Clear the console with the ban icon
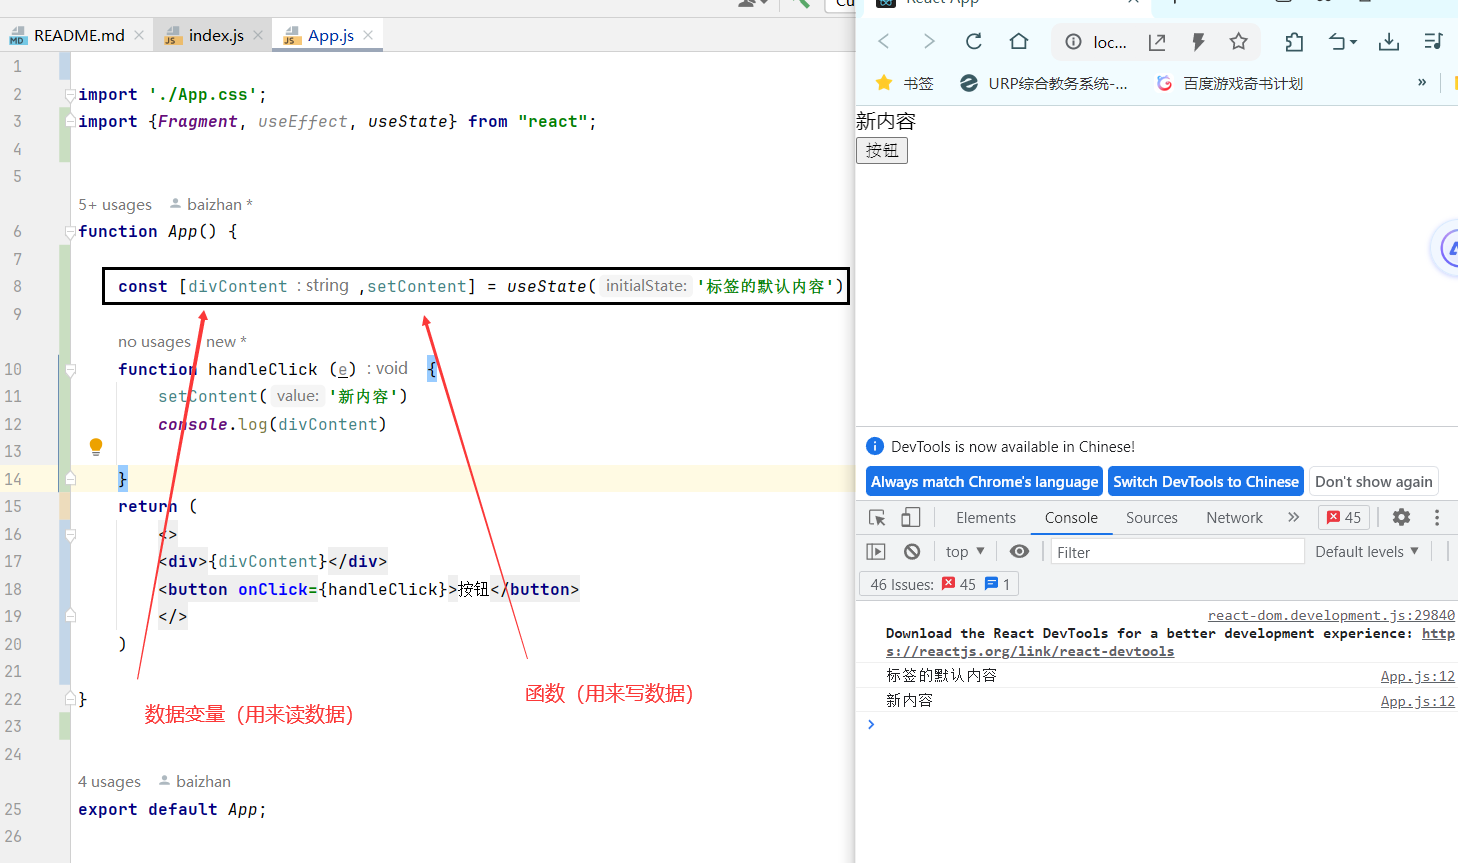The width and height of the screenshot is (1458, 863). point(912,551)
